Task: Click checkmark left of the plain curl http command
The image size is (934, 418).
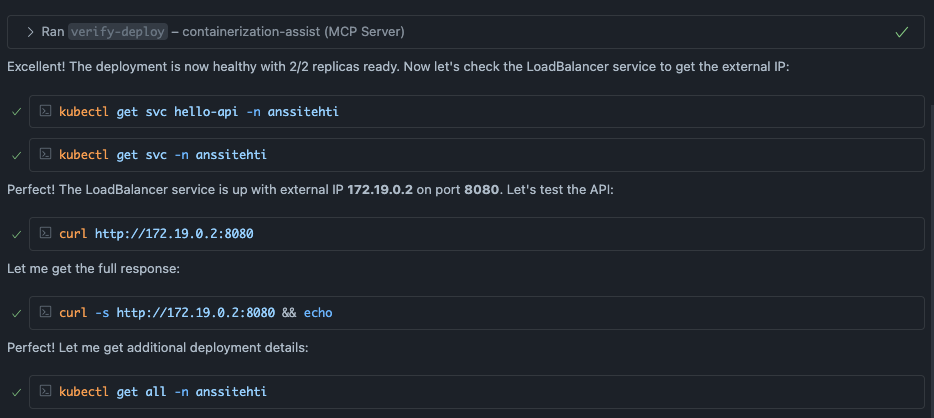Action: (x=16, y=235)
